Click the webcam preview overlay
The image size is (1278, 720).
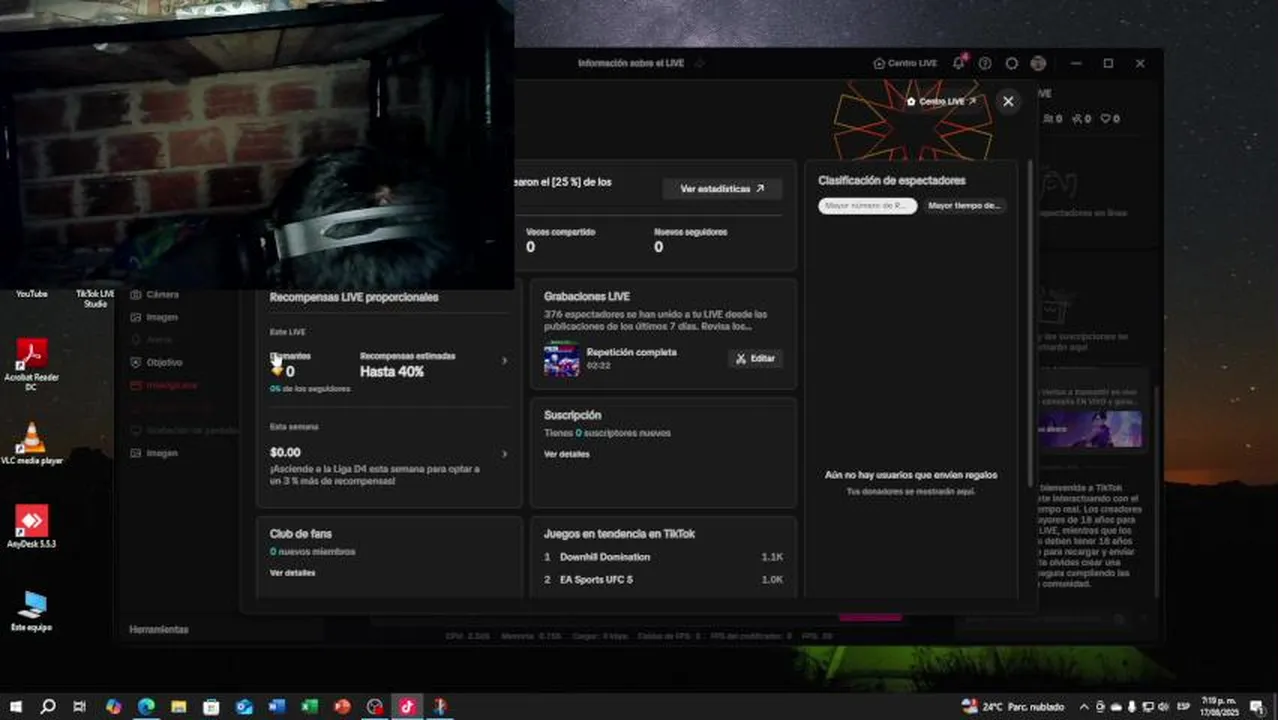pos(257,145)
